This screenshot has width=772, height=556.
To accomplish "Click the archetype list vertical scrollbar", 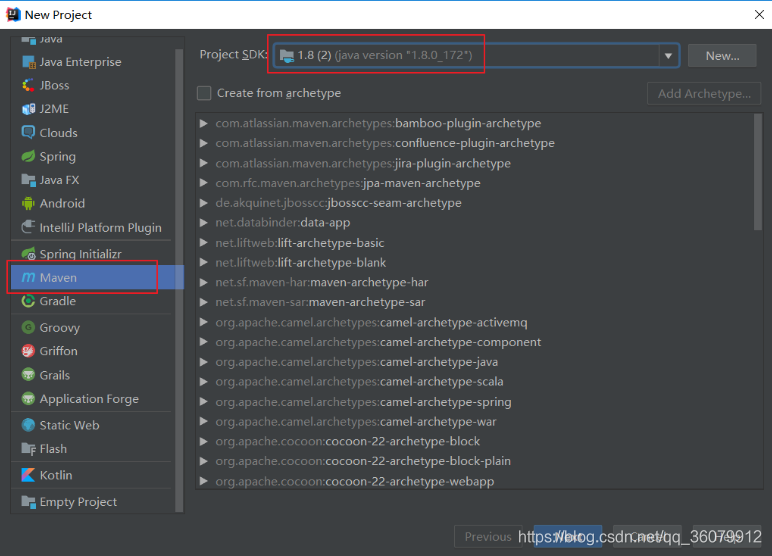I will click(758, 172).
